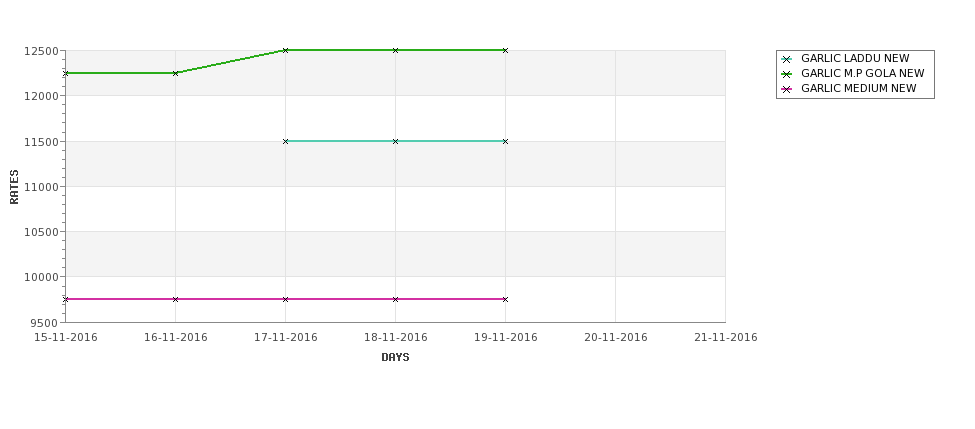Click green line point on 17-11-2016
Screen dimensions: 975x429
coord(285,50)
